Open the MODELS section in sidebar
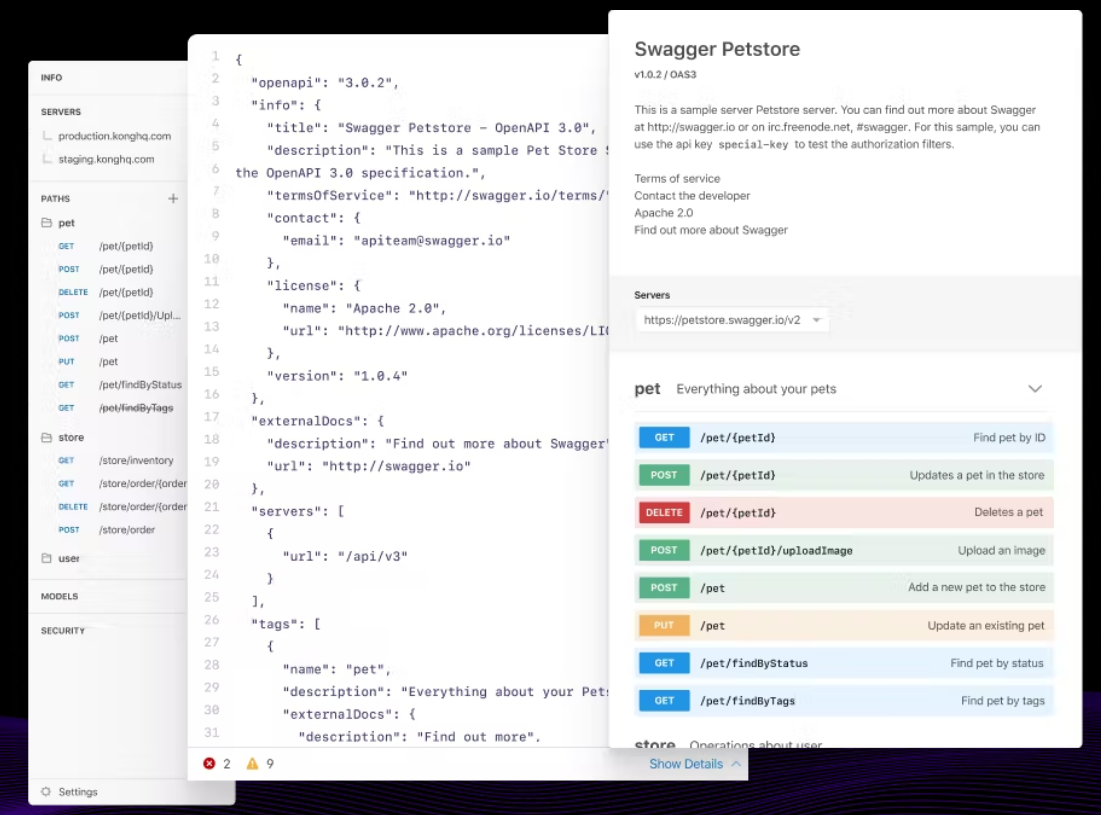The width and height of the screenshot is (1101, 815). point(59,596)
